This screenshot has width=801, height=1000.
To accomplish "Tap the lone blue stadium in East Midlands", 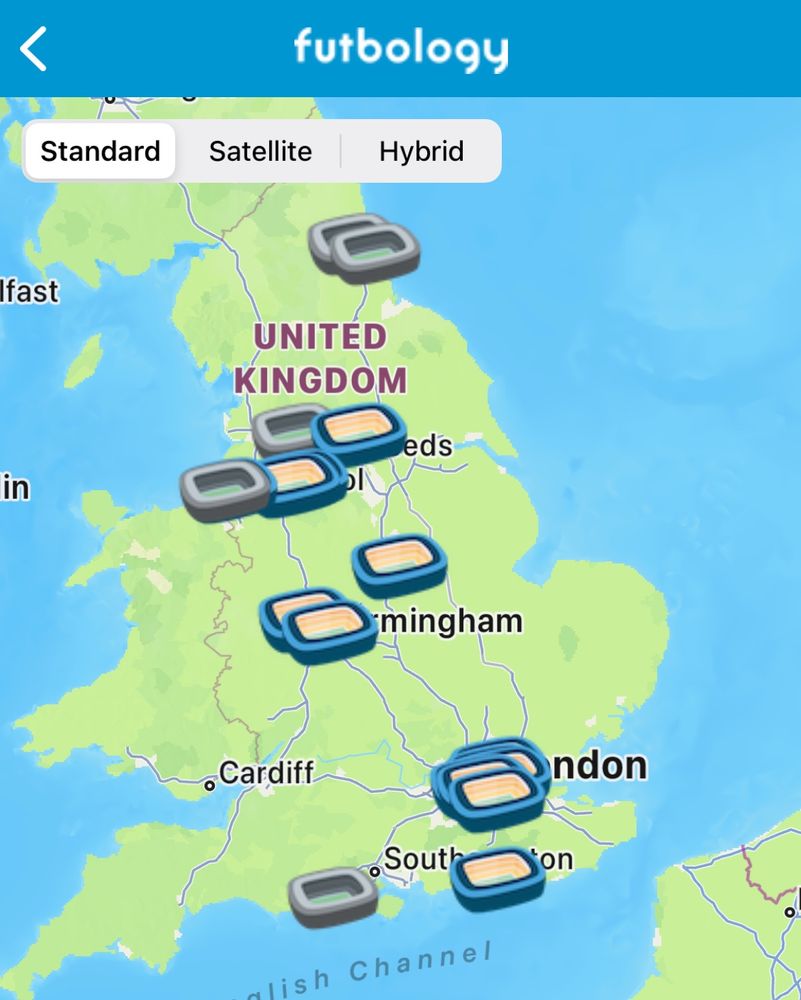I will (399, 565).
